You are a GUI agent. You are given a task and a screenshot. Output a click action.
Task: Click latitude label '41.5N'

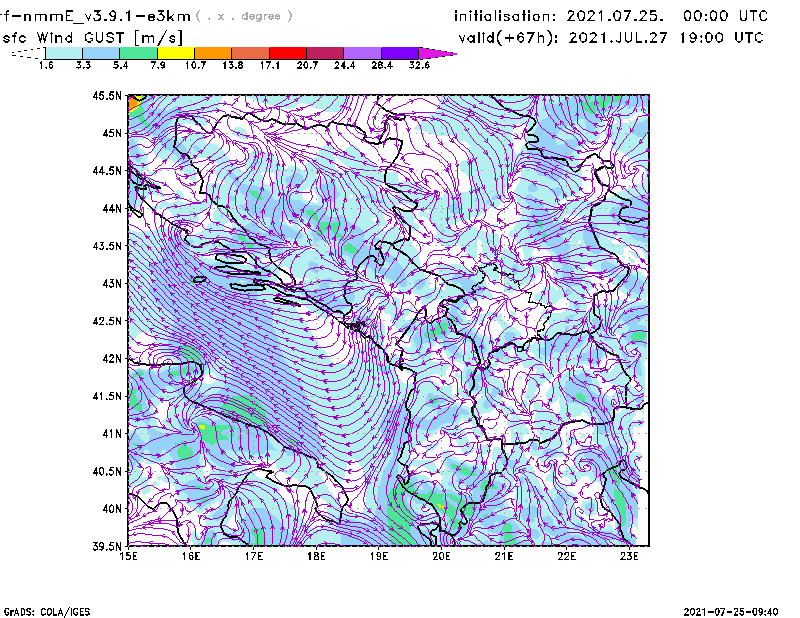pyautogui.click(x=107, y=396)
